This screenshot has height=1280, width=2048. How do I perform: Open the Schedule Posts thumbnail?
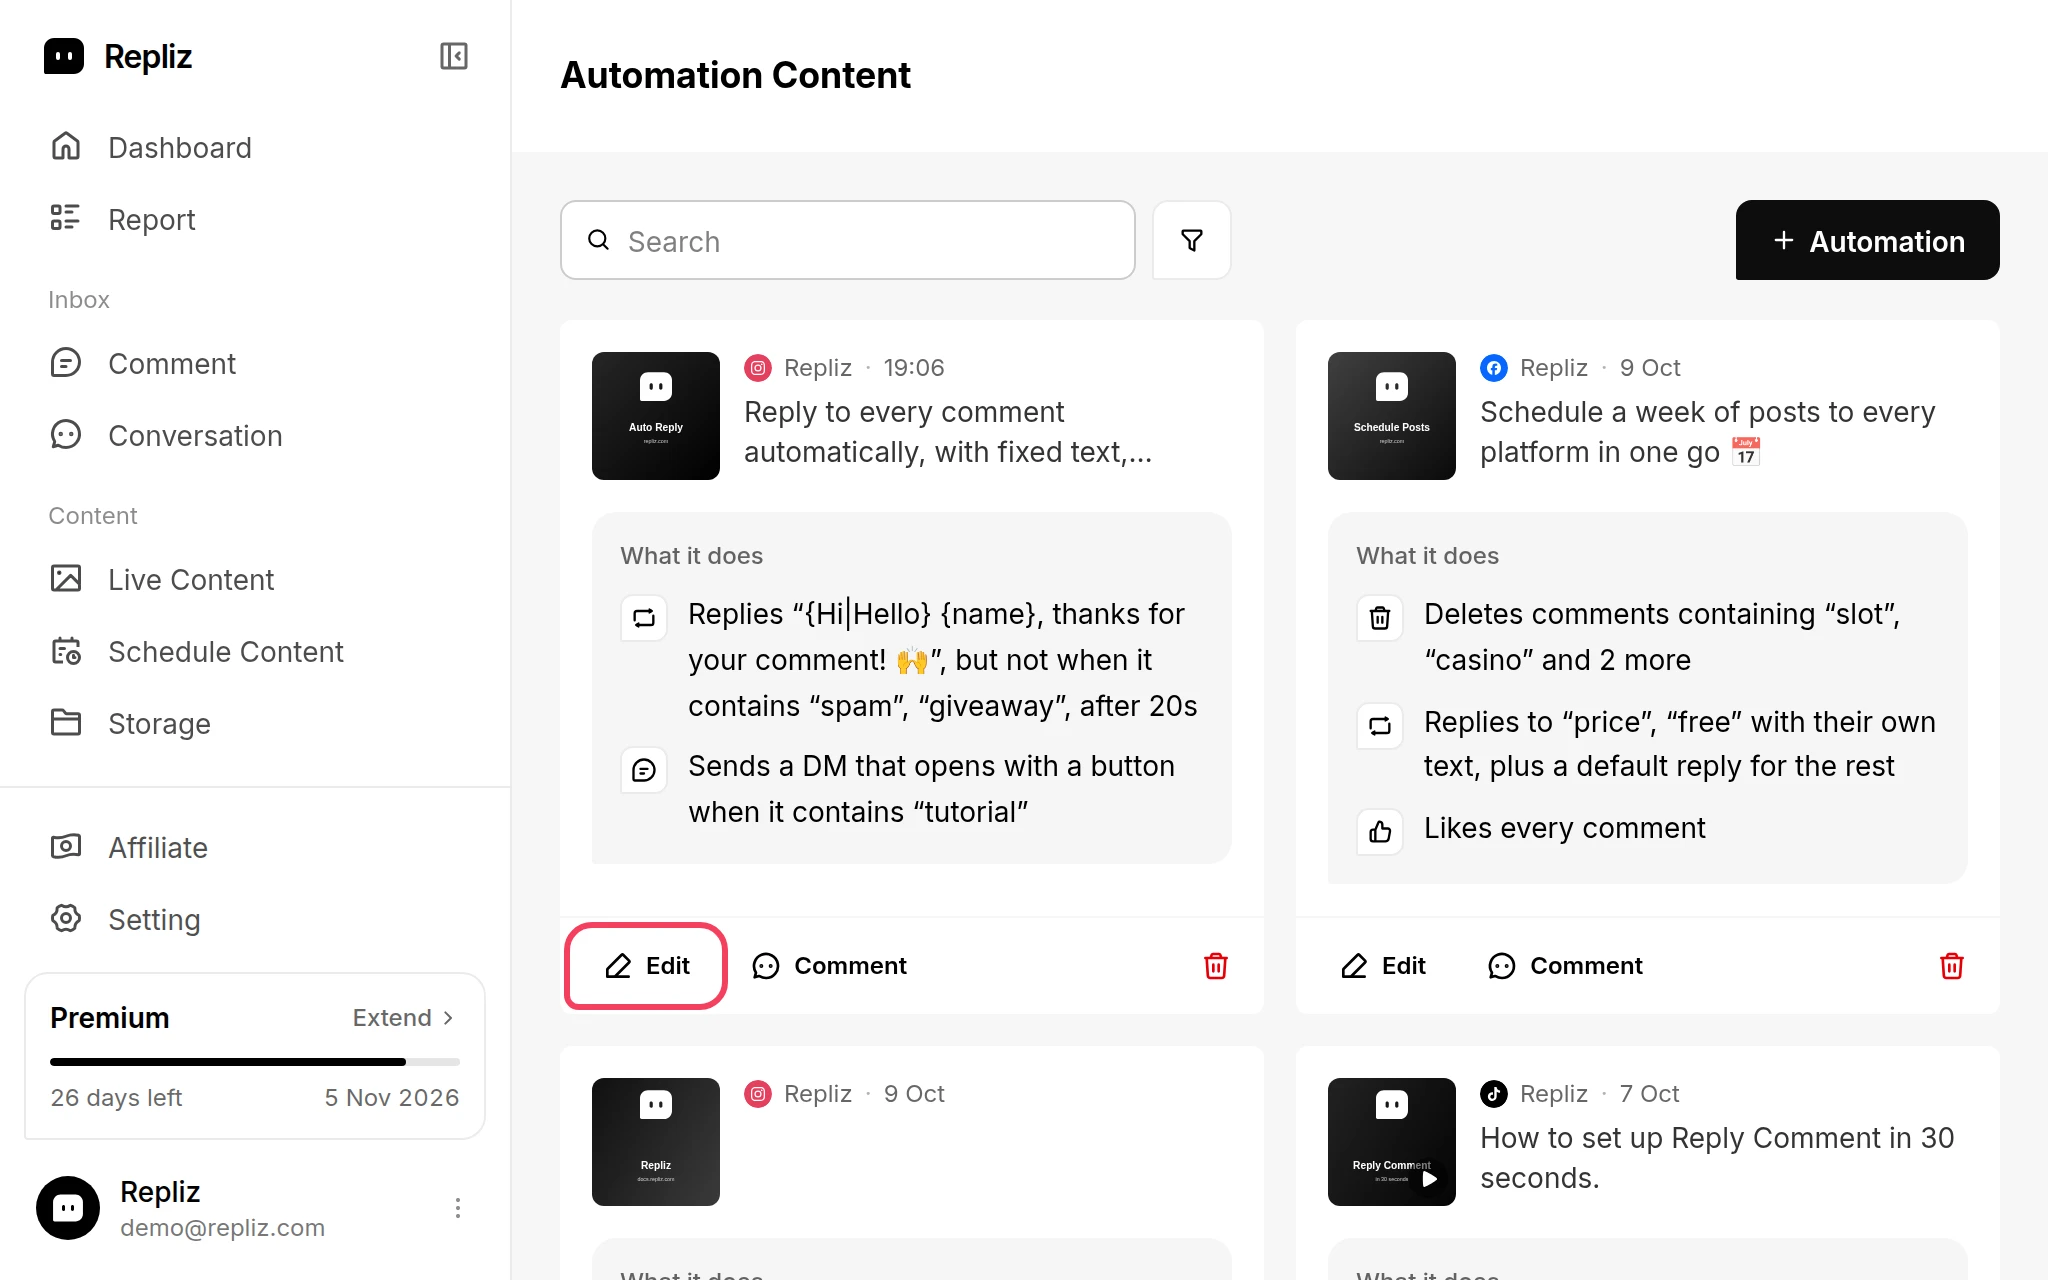1392,416
